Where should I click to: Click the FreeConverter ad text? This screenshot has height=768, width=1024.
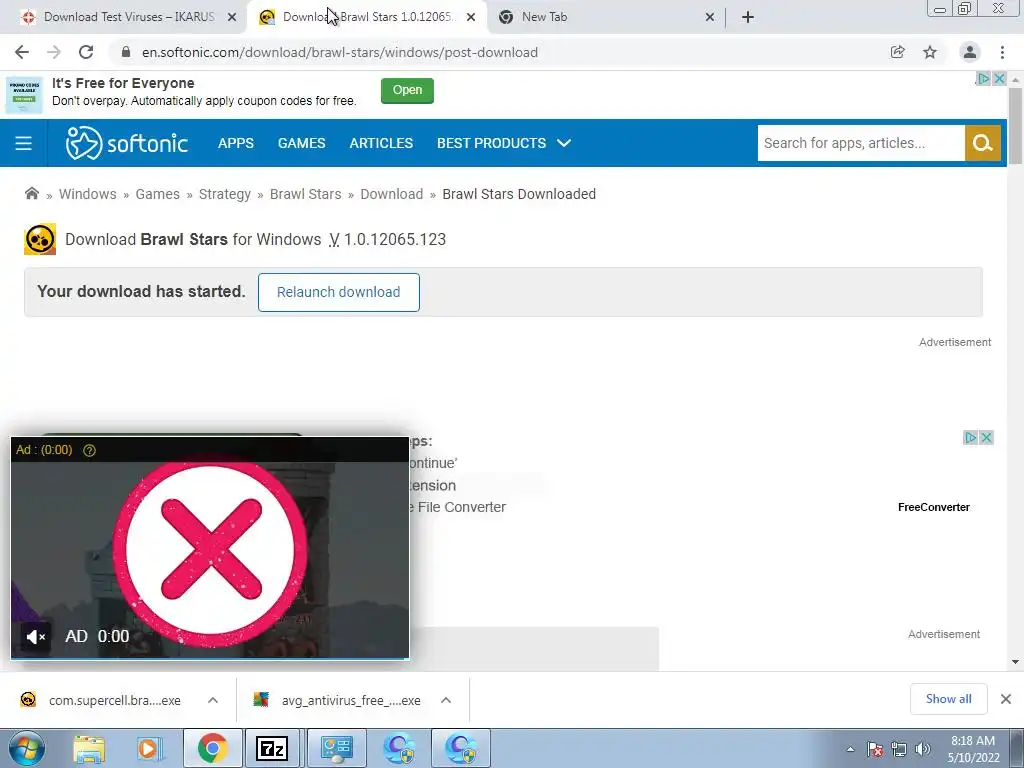tap(934, 507)
